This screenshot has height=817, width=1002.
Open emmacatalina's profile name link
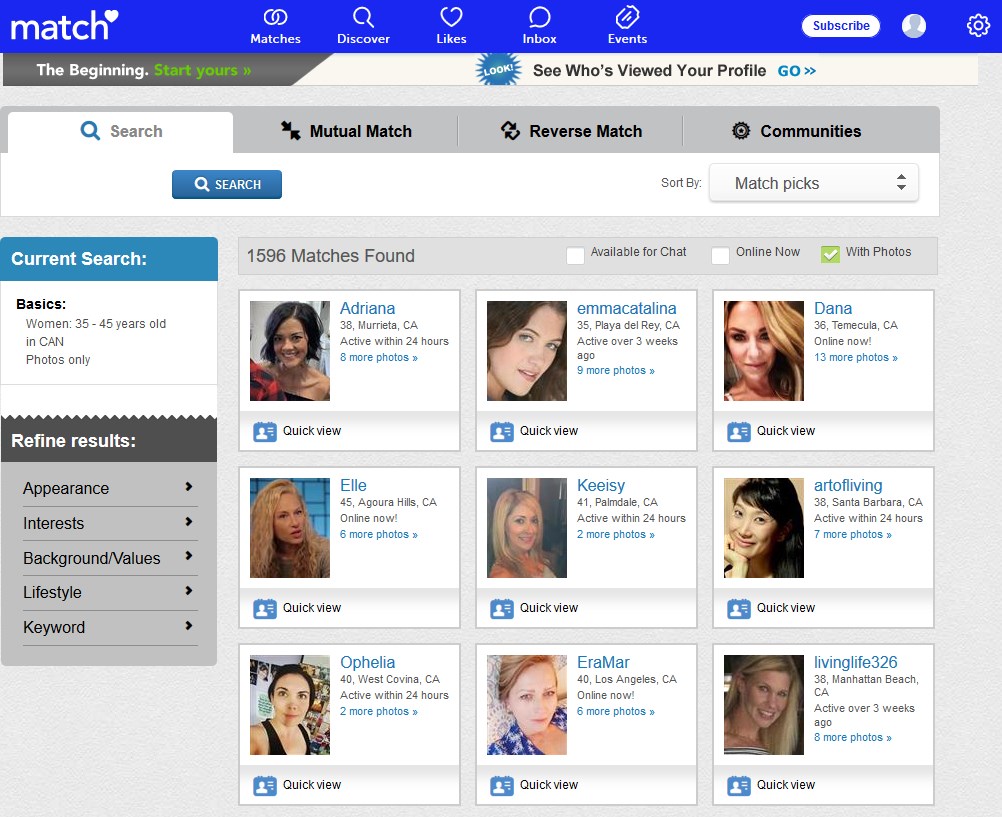(x=626, y=308)
